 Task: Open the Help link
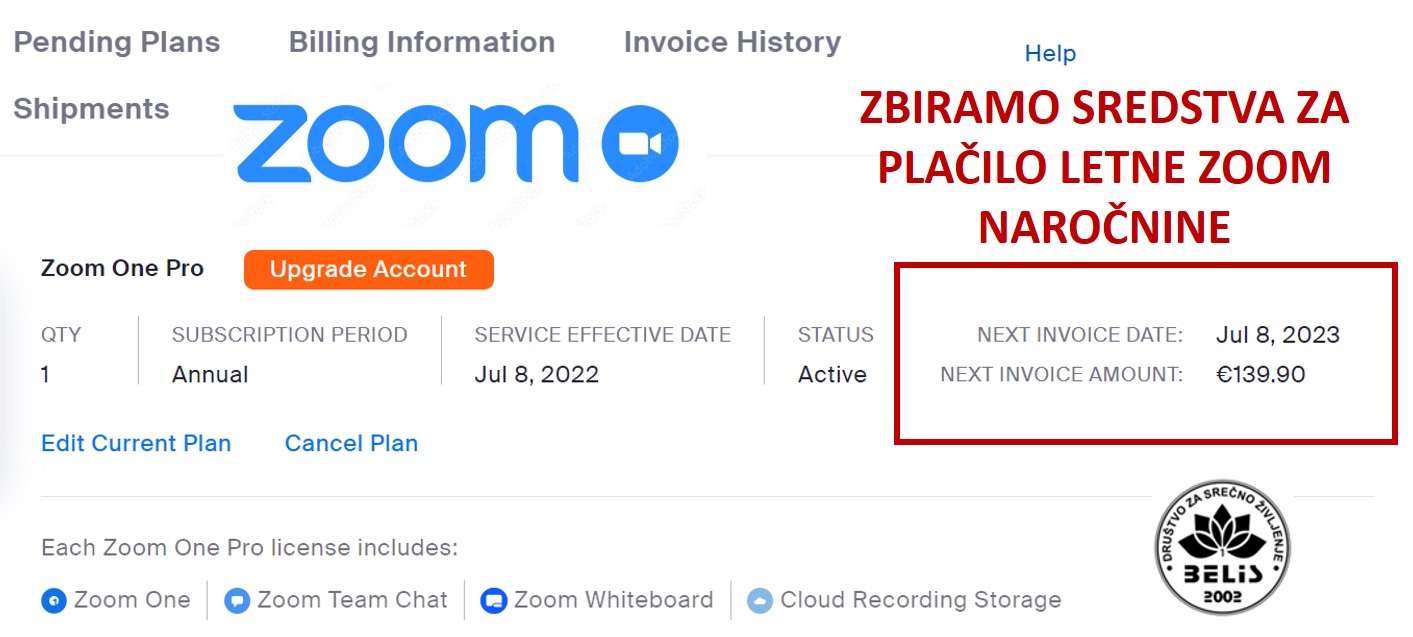pos(1050,54)
